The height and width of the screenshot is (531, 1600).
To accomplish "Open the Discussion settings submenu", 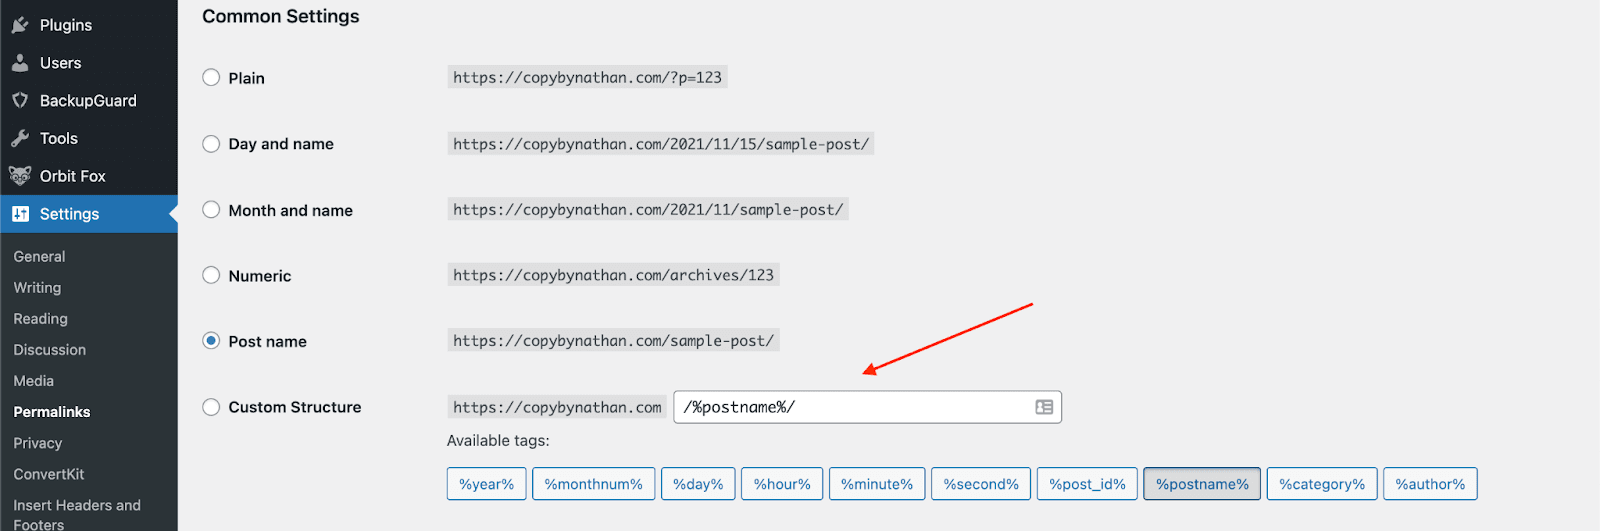I will [49, 350].
